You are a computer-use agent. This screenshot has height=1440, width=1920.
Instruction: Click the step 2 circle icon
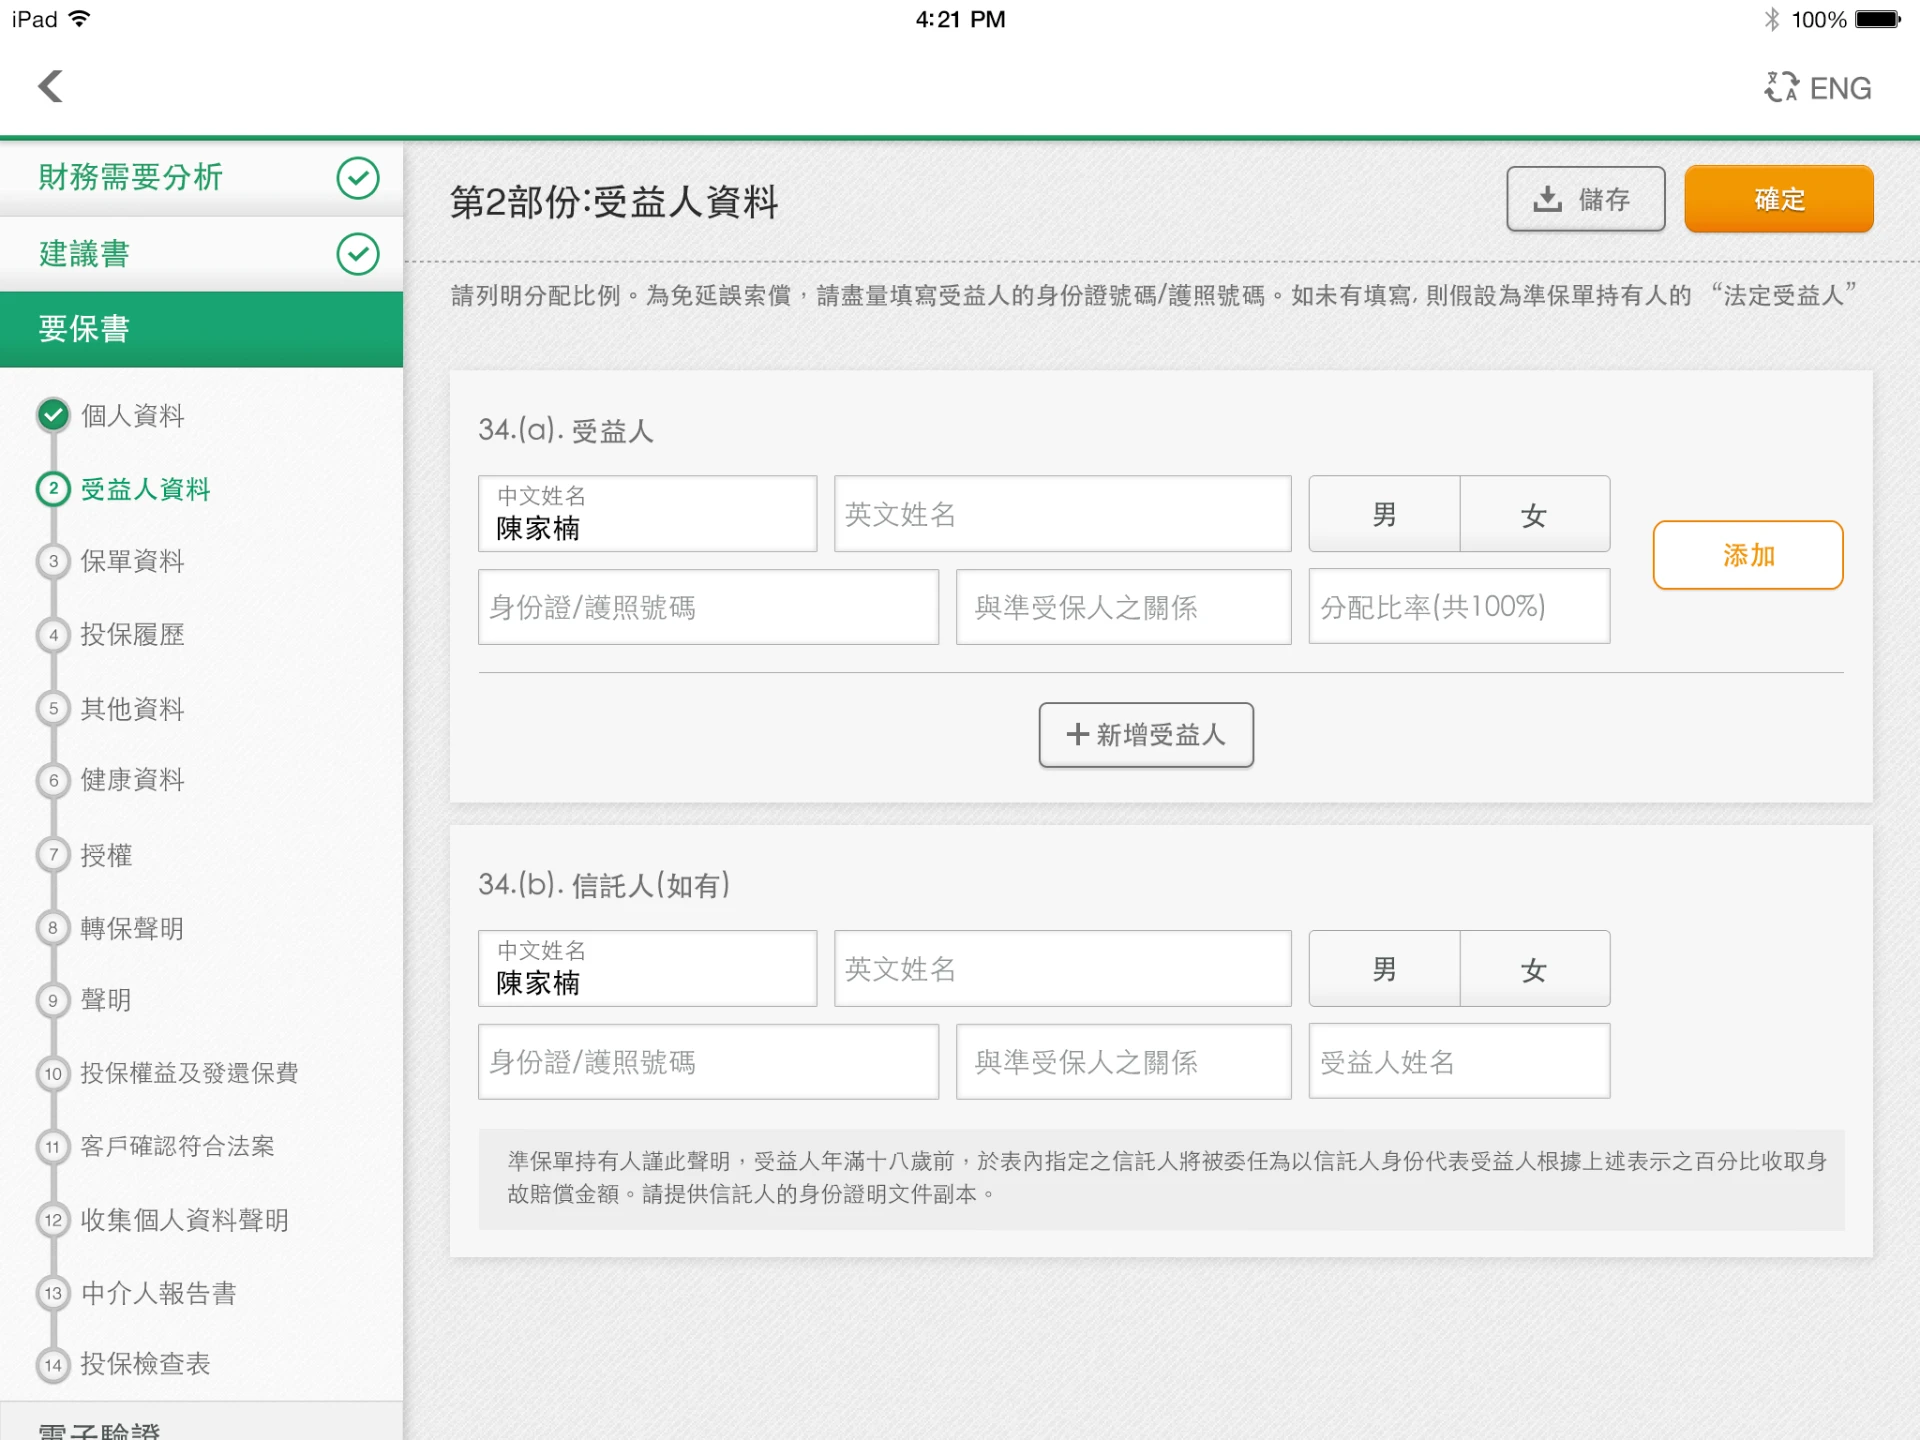pyautogui.click(x=53, y=489)
